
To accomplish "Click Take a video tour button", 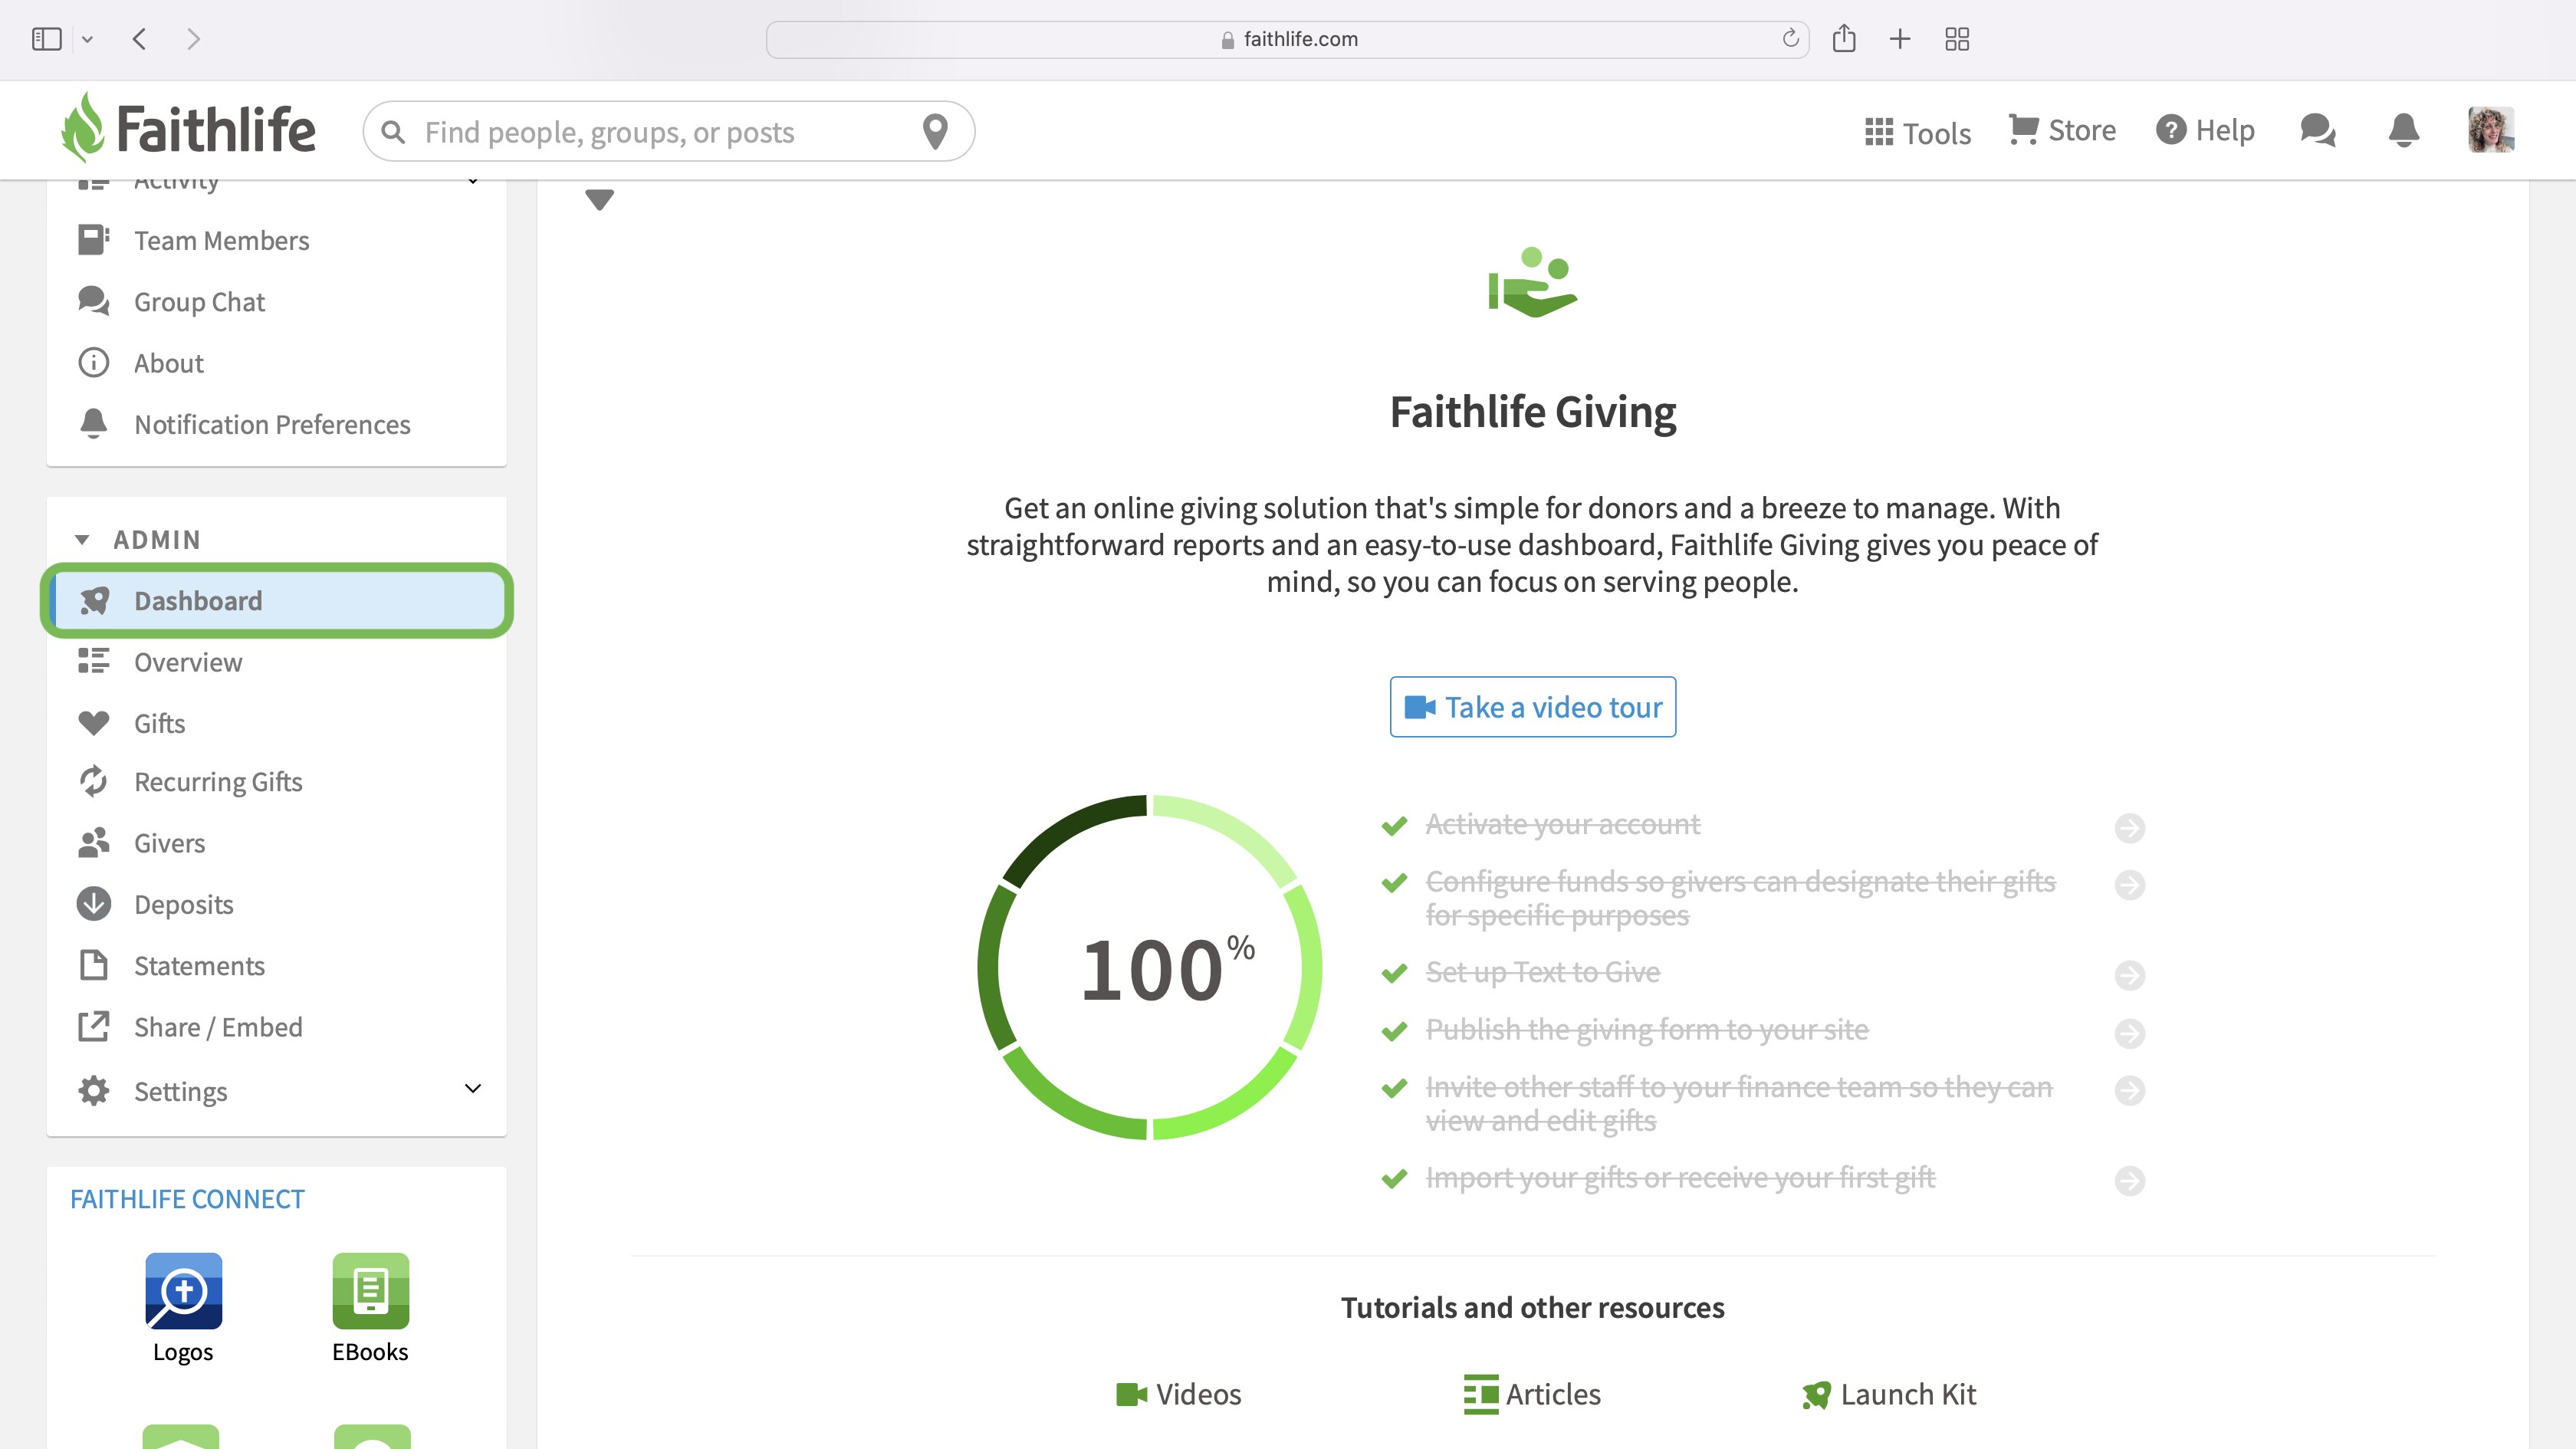I will (1532, 707).
